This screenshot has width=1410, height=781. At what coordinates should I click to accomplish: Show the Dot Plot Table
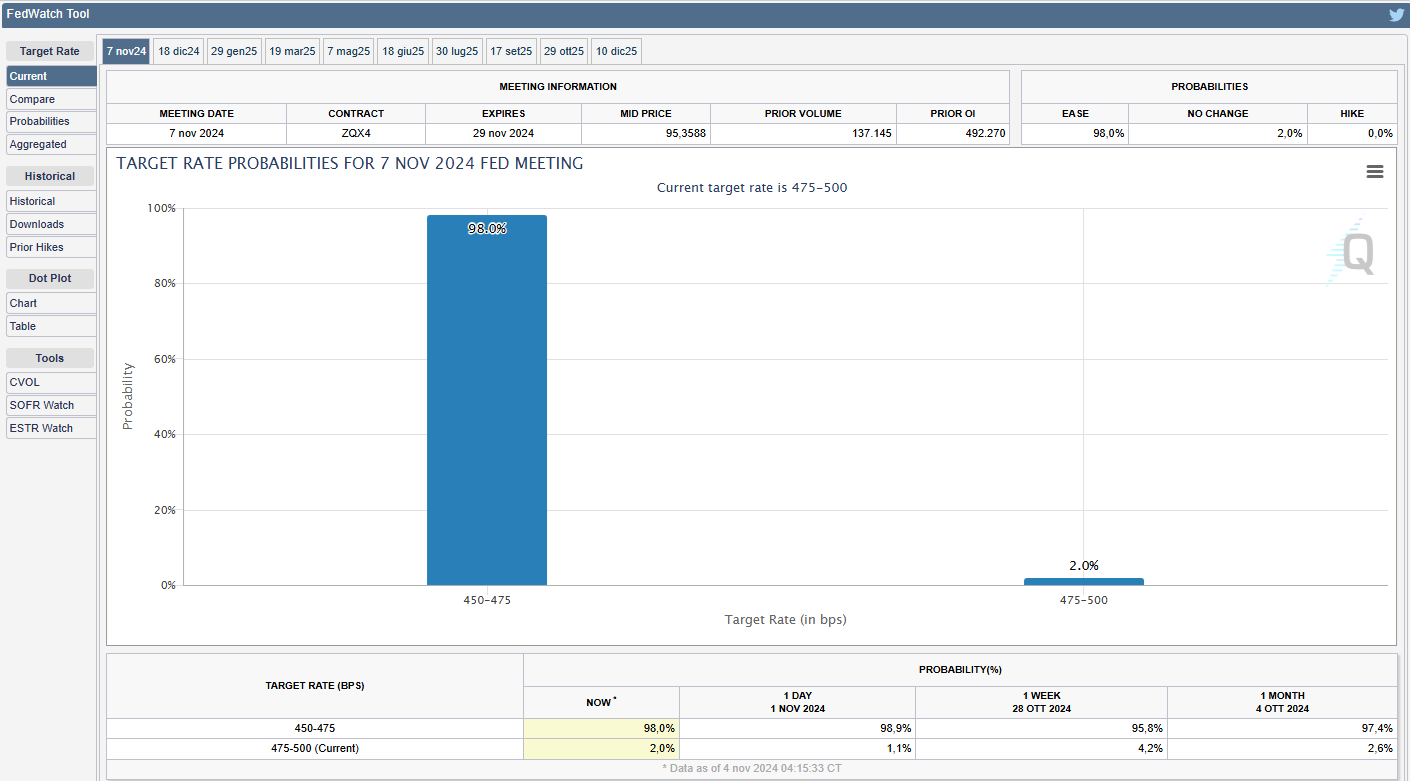pyautogui.click(x=51, y=326)
